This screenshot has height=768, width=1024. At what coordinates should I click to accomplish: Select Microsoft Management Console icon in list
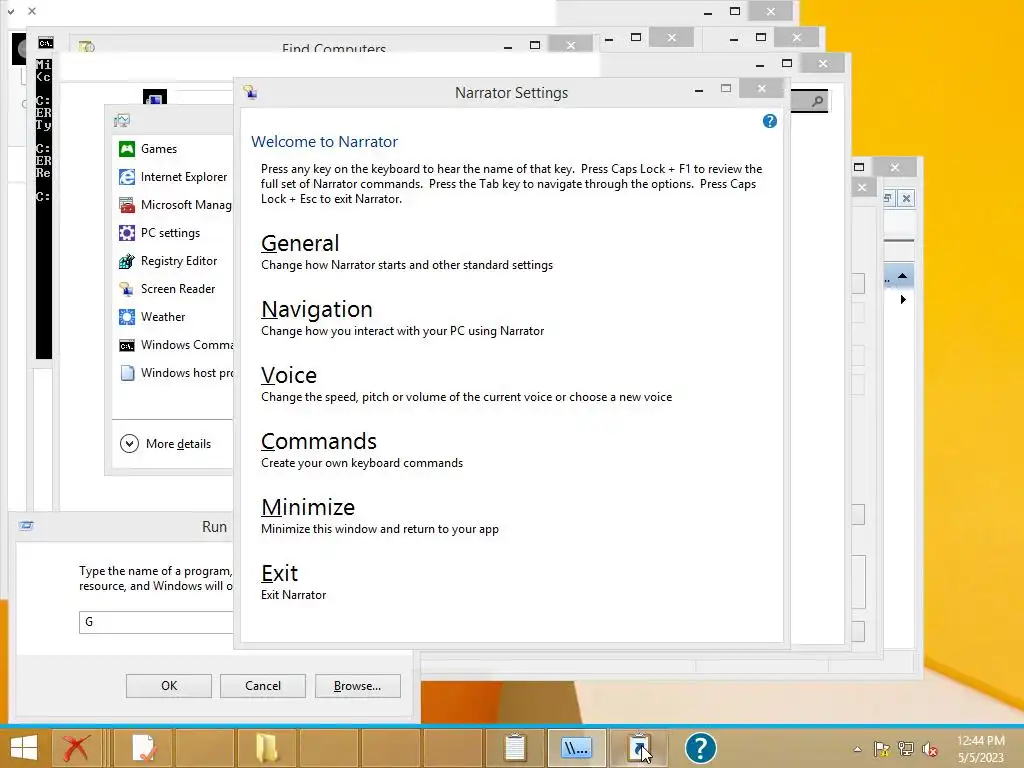click(x=127, y=205)
